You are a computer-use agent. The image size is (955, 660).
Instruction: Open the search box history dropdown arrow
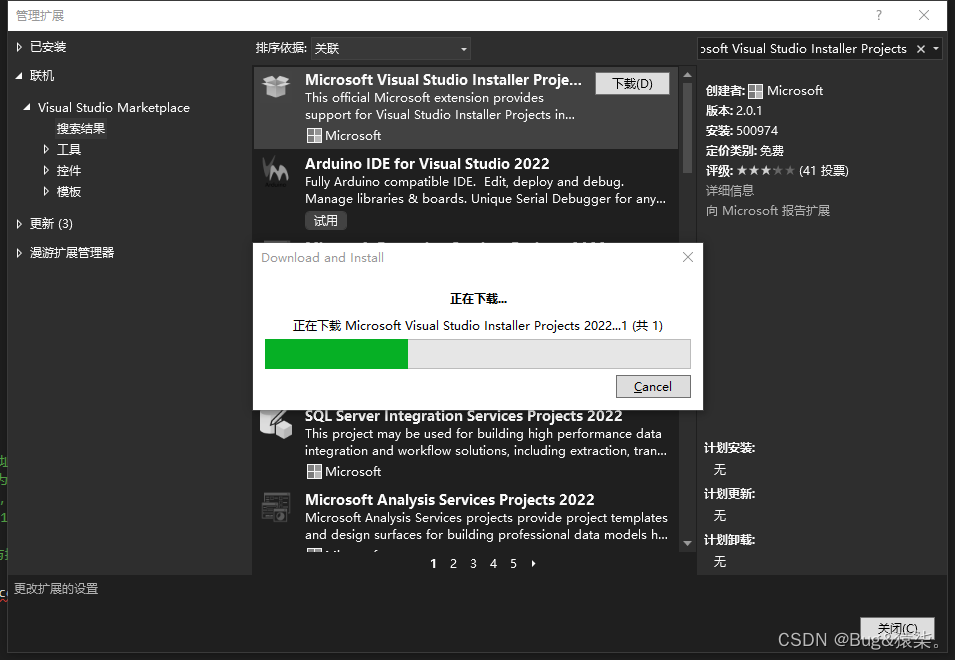(x=936, y=49)
